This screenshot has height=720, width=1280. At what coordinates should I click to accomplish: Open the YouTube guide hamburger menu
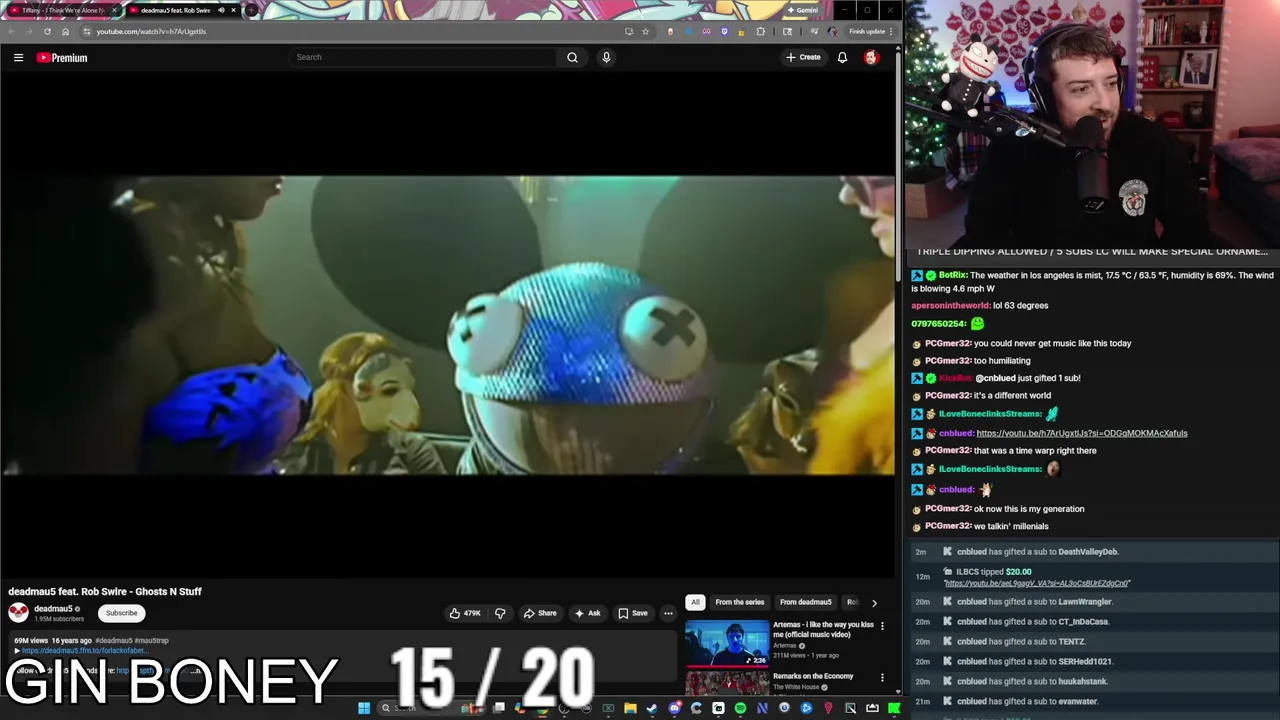[x=18, y=58]
